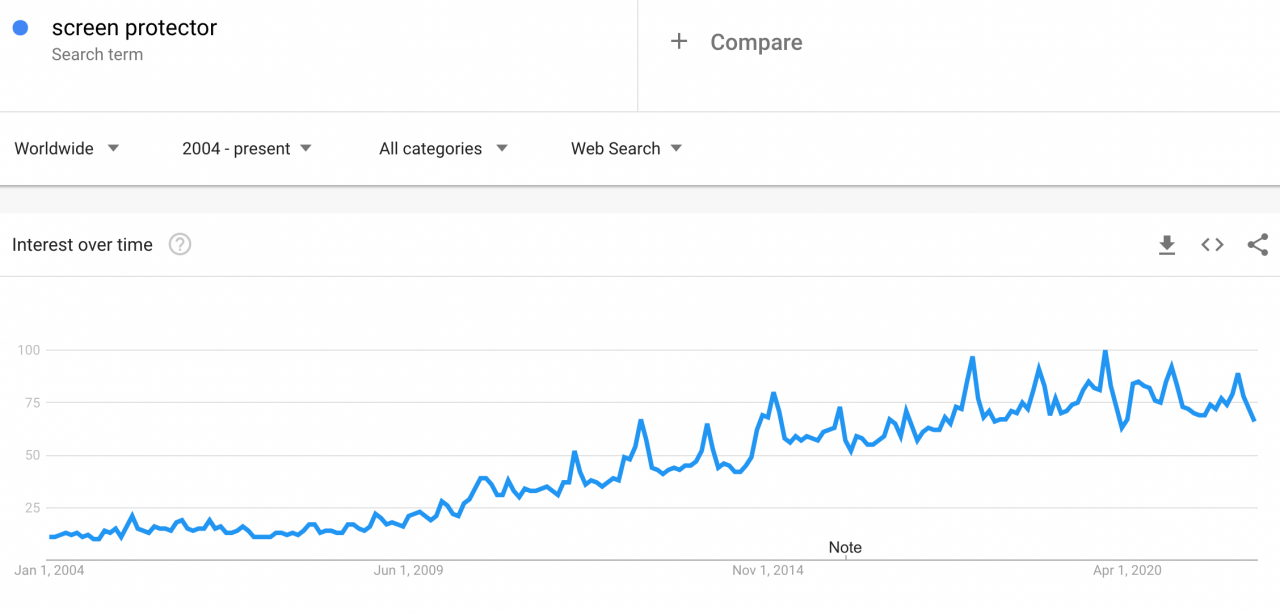The height and width of the screenshot is (614, 1280).
Task: Open the Web Search type dropdown
Action: tap(627, 148)
